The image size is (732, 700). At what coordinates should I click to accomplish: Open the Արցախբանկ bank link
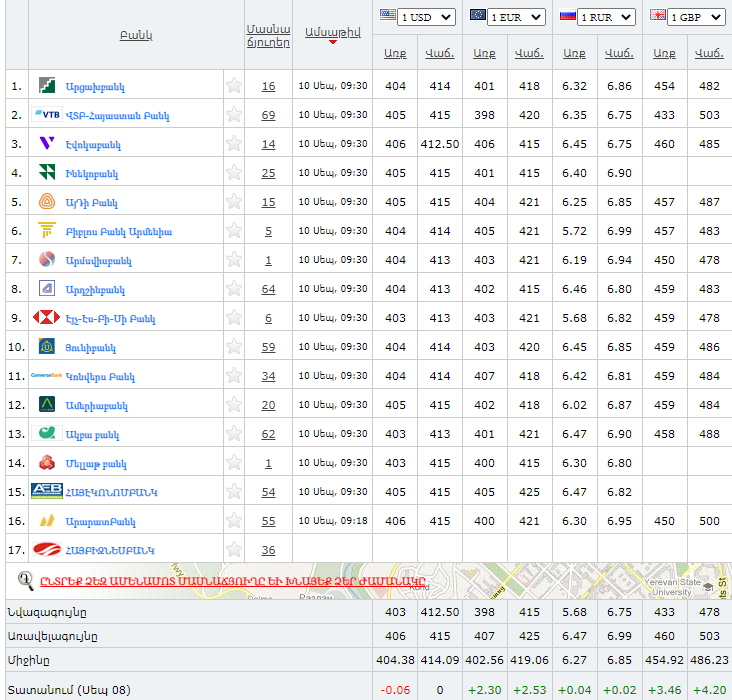pyautogui.click(x=95, y=87)
